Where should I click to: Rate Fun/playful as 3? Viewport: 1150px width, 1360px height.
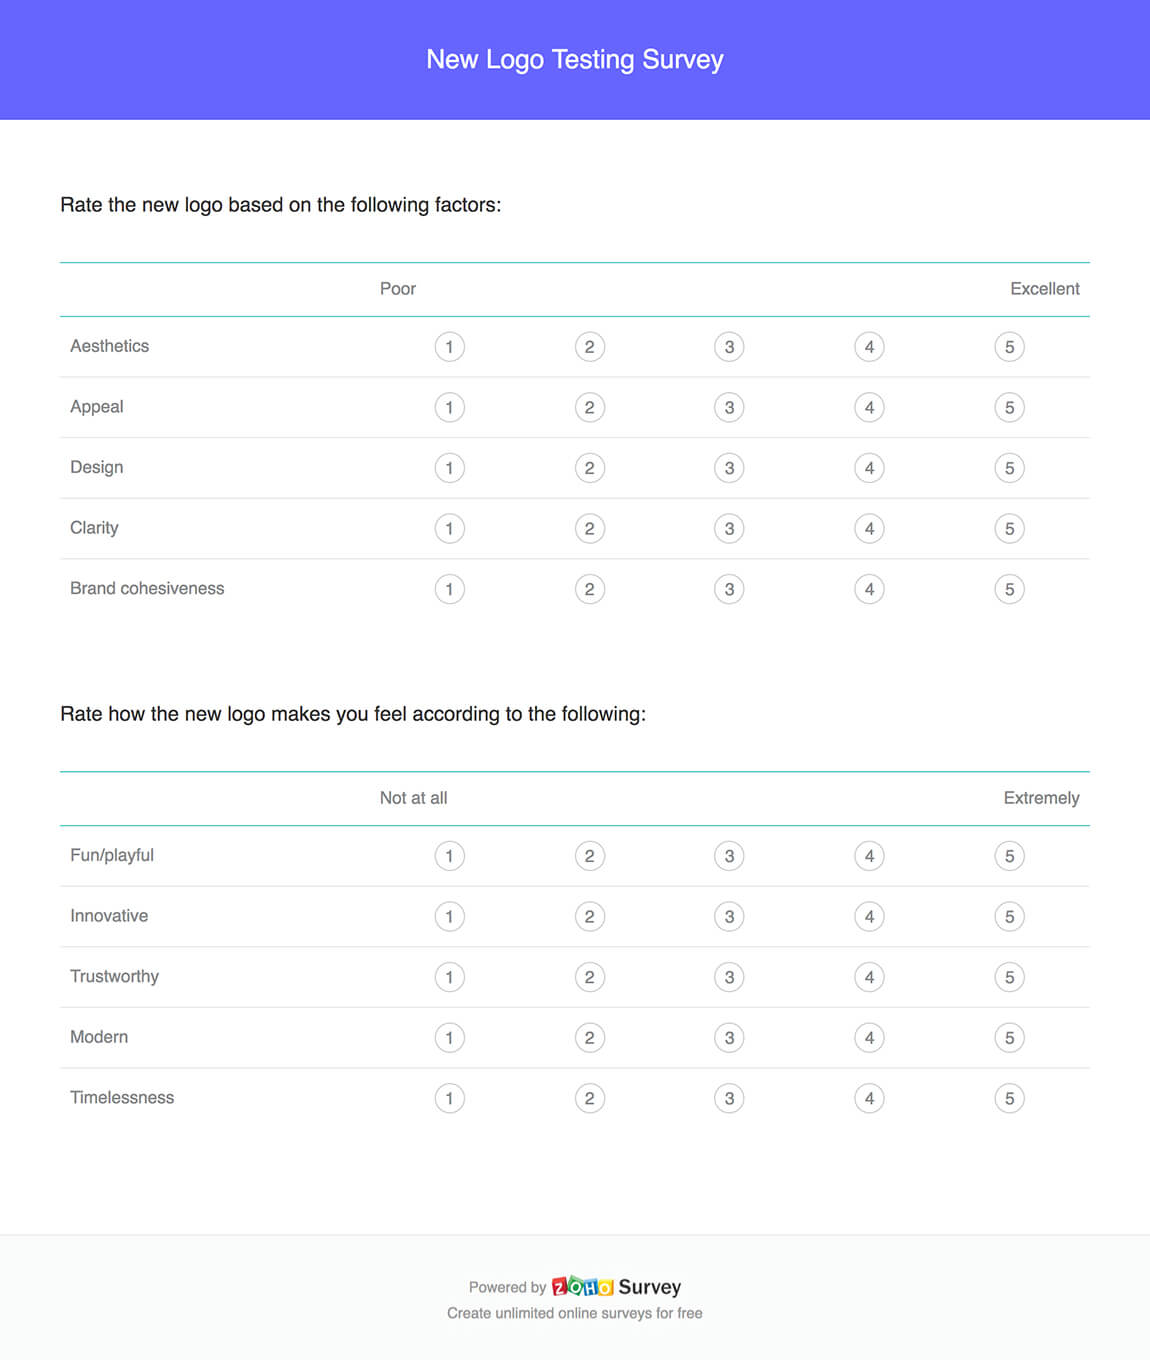[729, 856]
